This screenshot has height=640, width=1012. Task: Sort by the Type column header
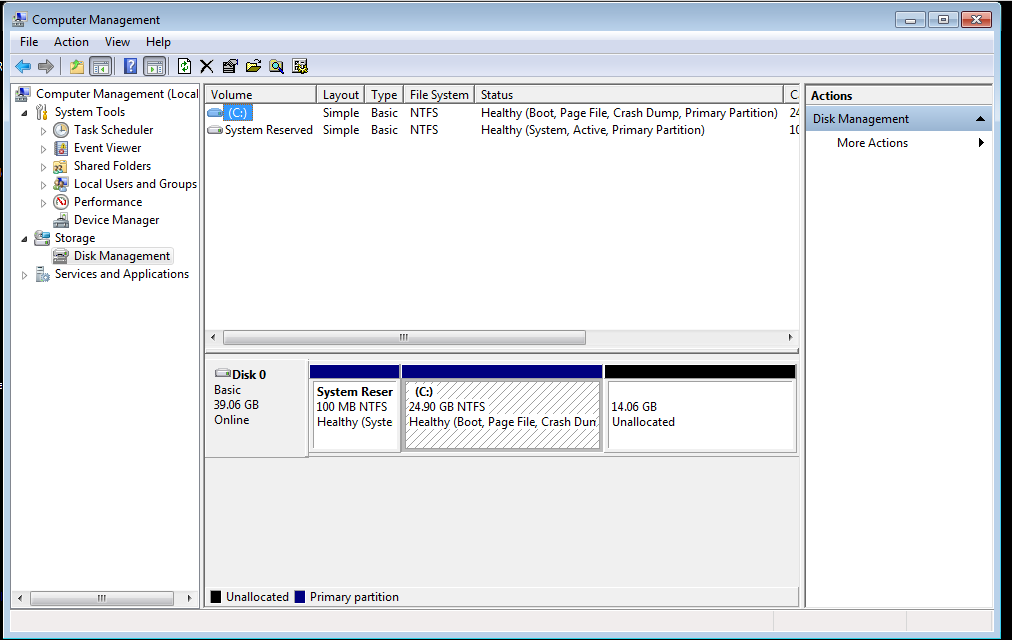[384, 95]
